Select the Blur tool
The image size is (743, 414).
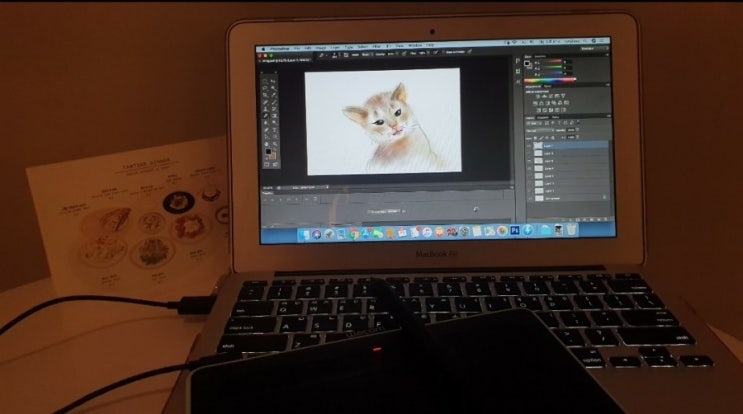266,123
